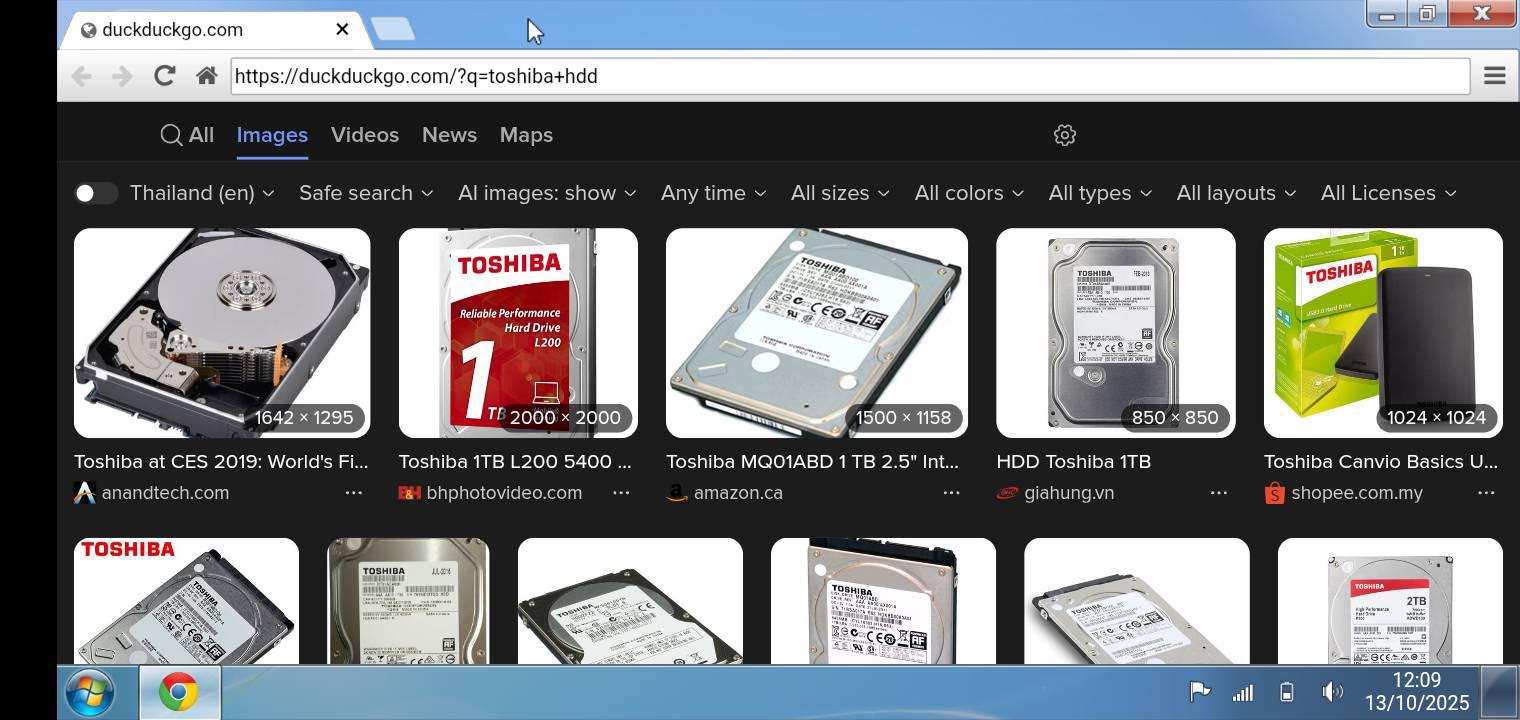This screenshot has height=720, width=1520.
Task: Open the second-row image with red TOSHIBA banner
Action: [x=186, y=601]
